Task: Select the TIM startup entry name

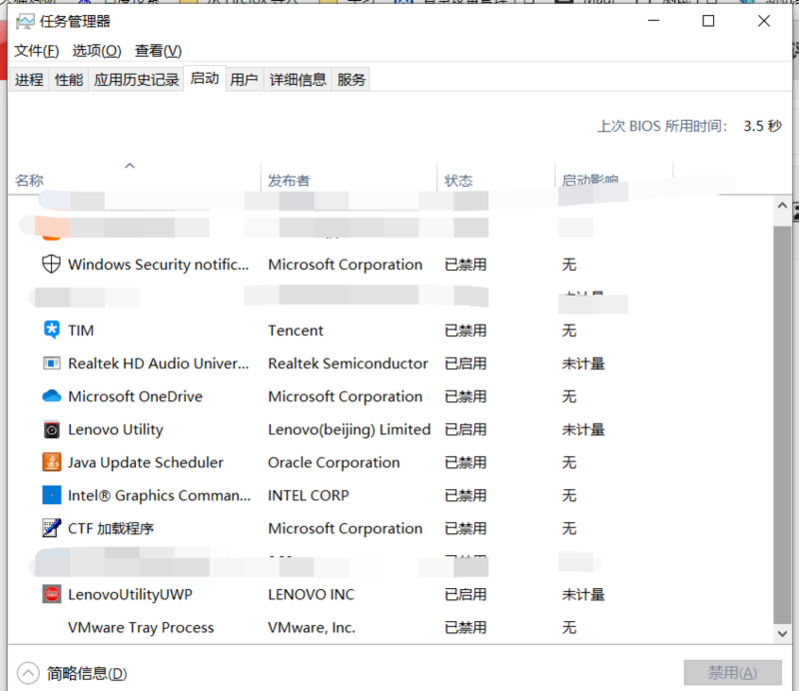Action: (x=81, y=330)
